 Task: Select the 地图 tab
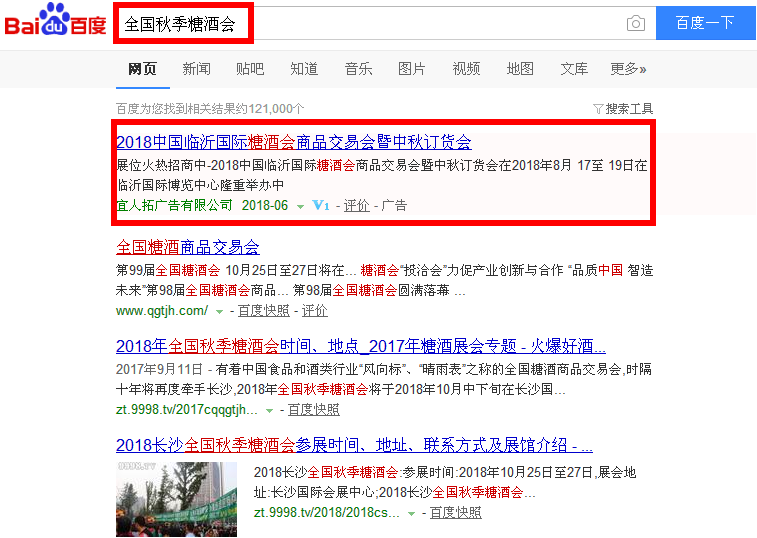(x=520, y=69)
